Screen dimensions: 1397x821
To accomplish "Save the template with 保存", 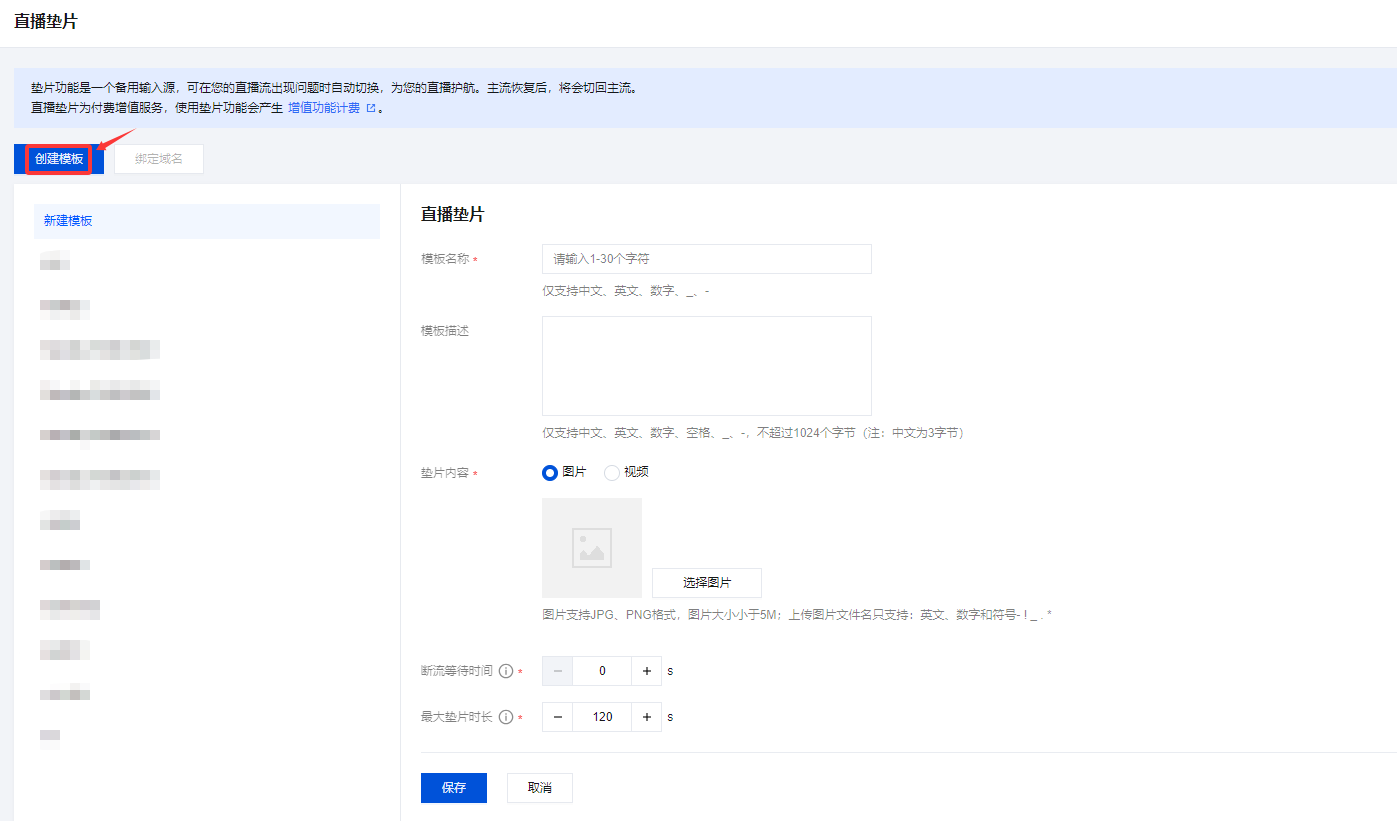I will 453,788.
